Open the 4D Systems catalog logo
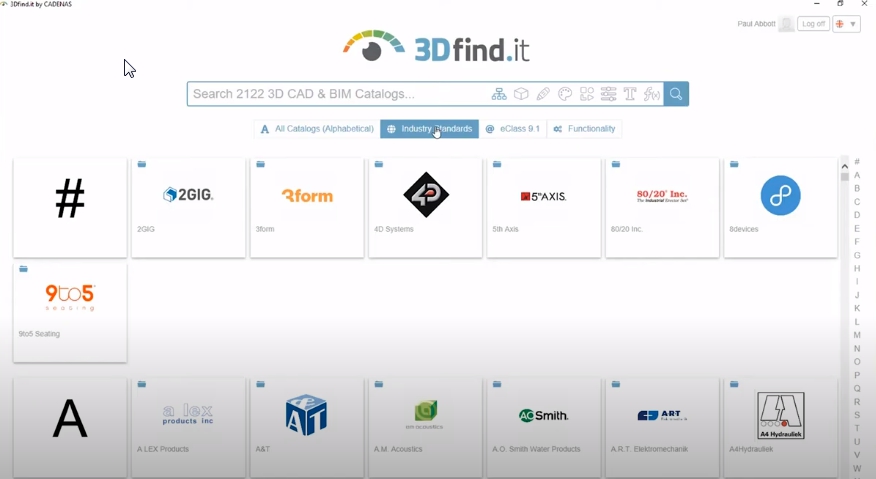Viewport: 876px width, 479px height. click(x=426, y=195)
